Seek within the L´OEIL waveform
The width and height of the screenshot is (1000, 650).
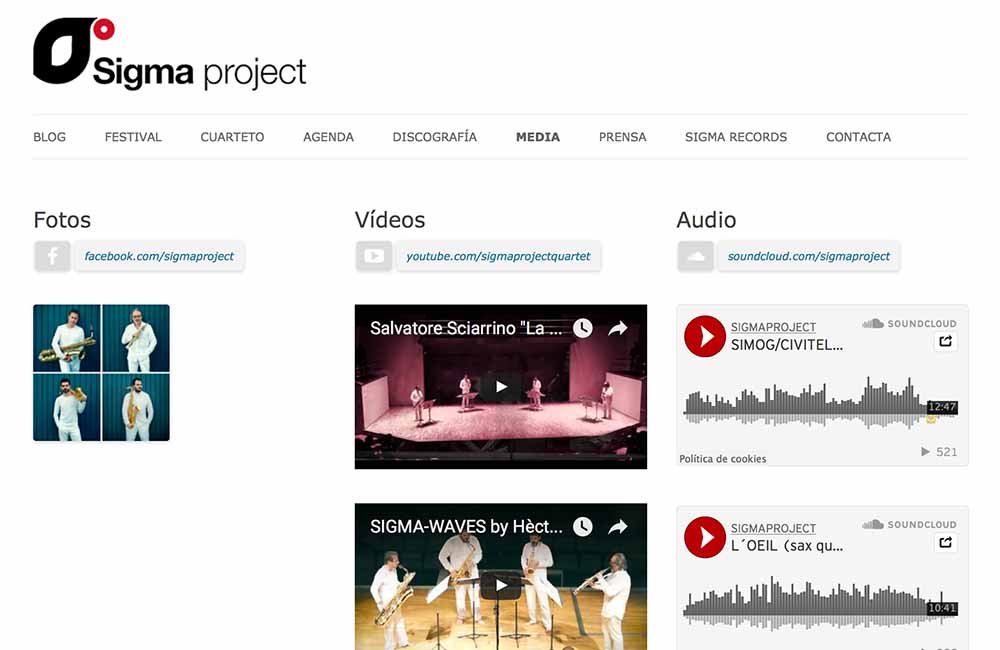820,603
